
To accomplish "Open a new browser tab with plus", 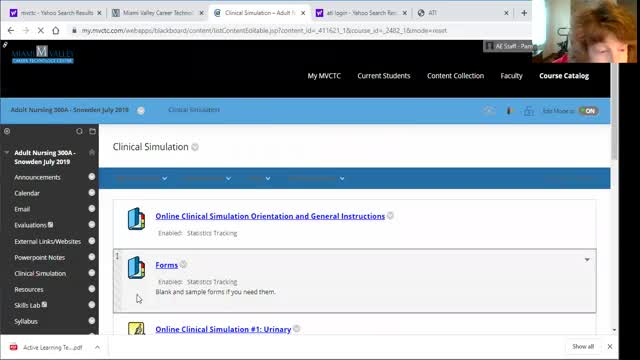I will click(x=524, y=13).
